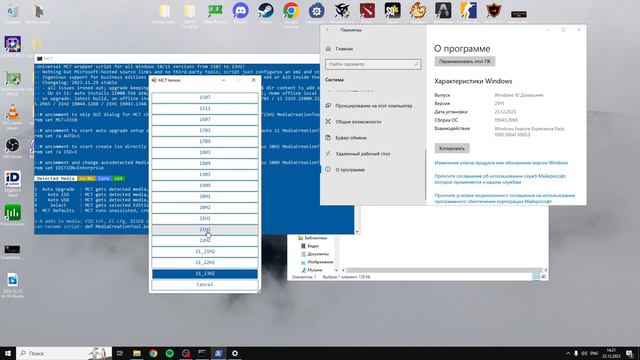Select the 1903 version button
Viewport: 640px width, 360px height.
[x=205, y=175]
